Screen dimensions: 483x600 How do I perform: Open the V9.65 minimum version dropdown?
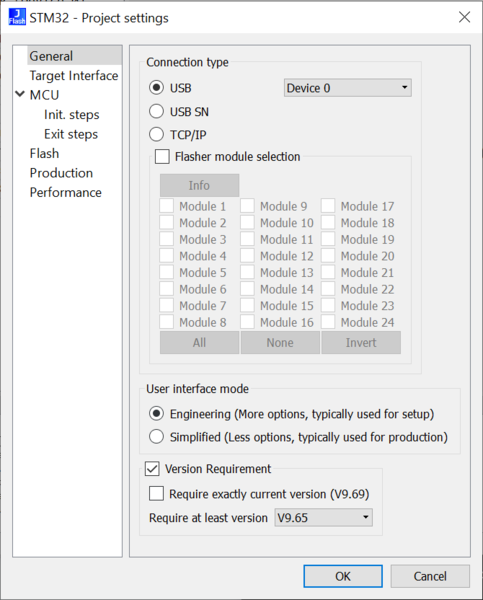pyautogui.click(x=323, y=518)
